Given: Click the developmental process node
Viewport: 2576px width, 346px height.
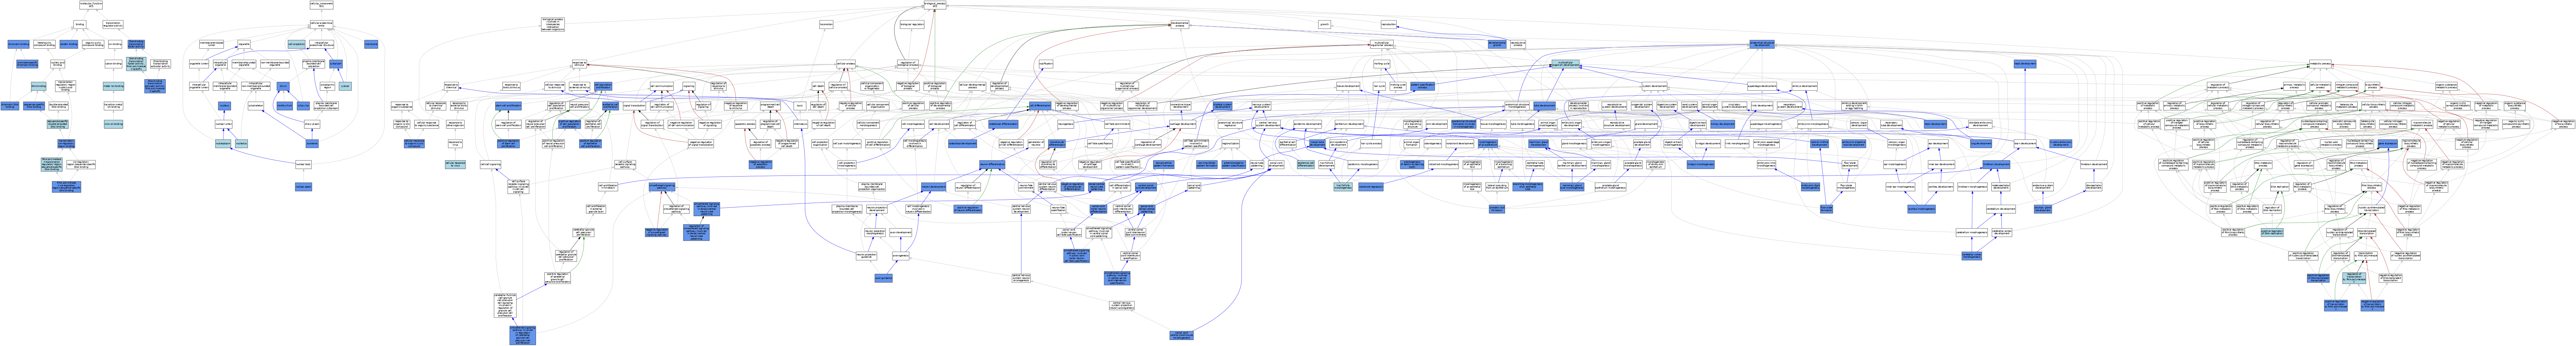Looking at the screenshot, I should tap(1180, 24).
